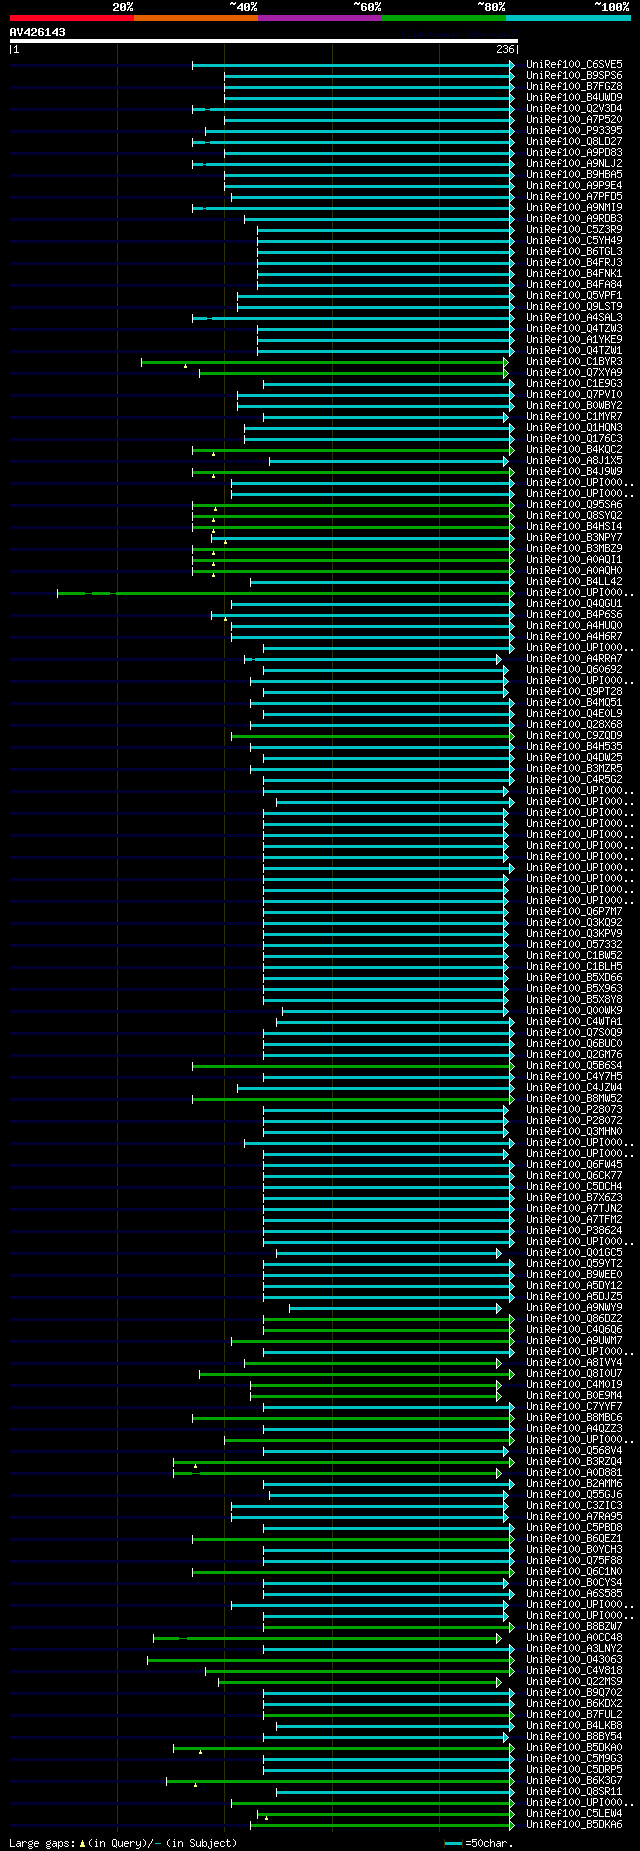The image size is (640, 1851).
Task: Click the orange ~40% identity legend bar
Action: click(x=196, y=18)
